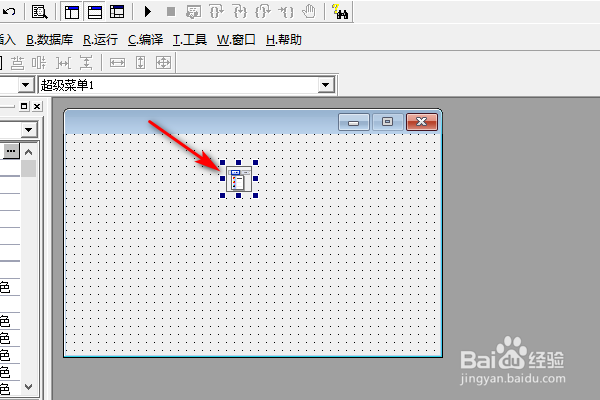Click the center alignment icon
Screen dimensions: 600x400
pyautogui.click(x=39, y=63)
